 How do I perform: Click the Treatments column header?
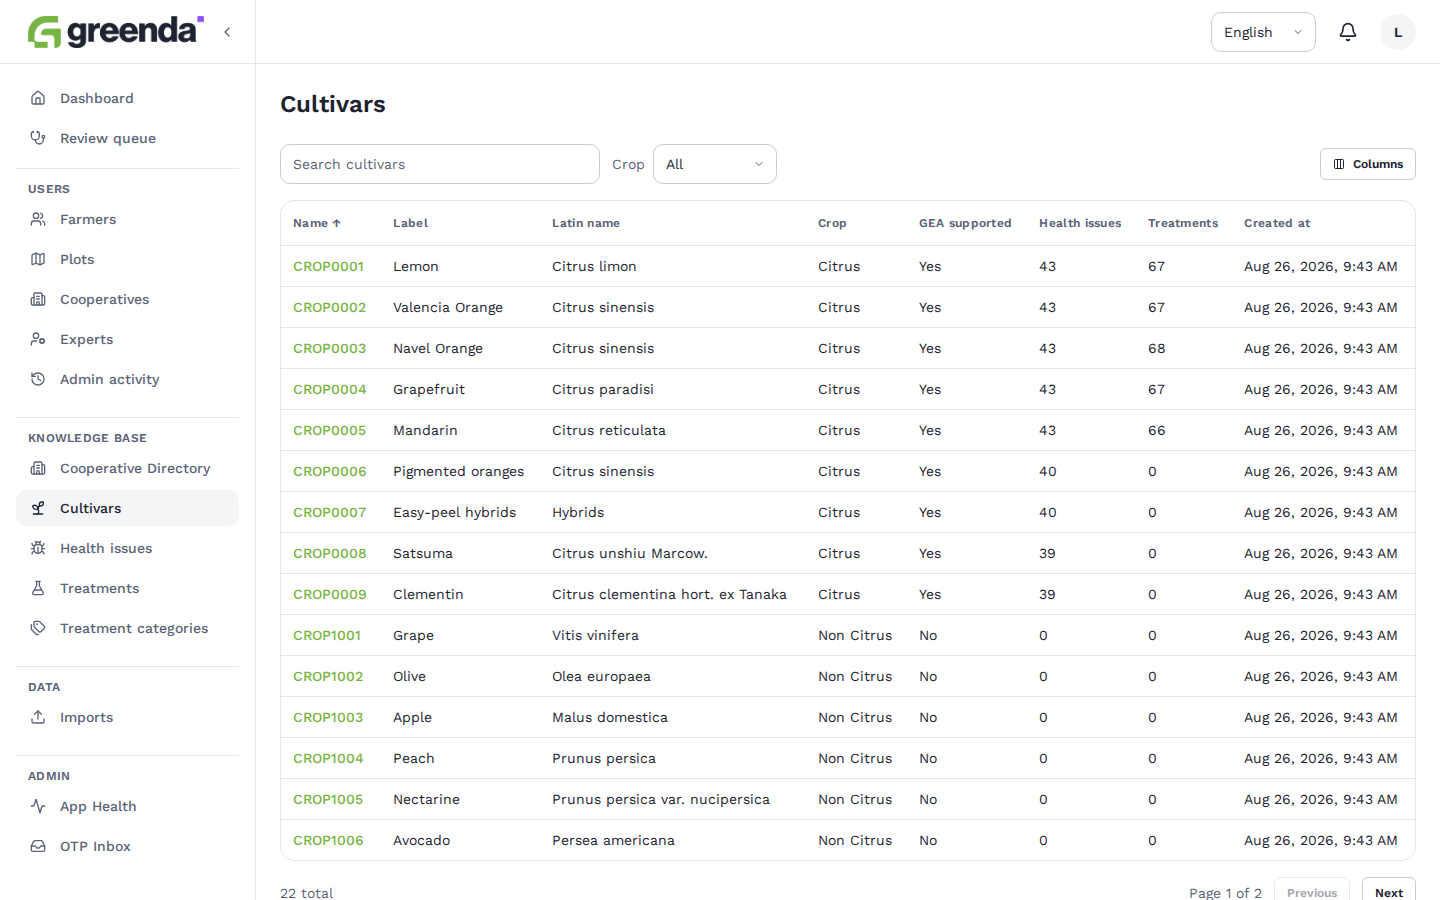(x=1183, y=223)
